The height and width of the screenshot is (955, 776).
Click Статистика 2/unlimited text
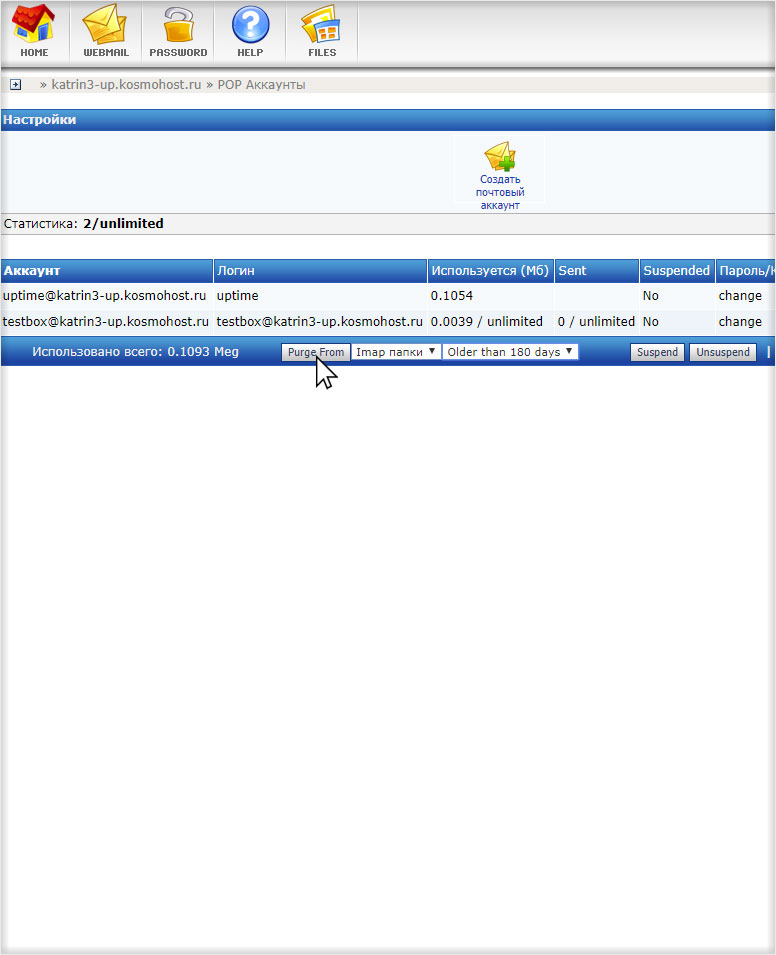[x=83, y=224]
